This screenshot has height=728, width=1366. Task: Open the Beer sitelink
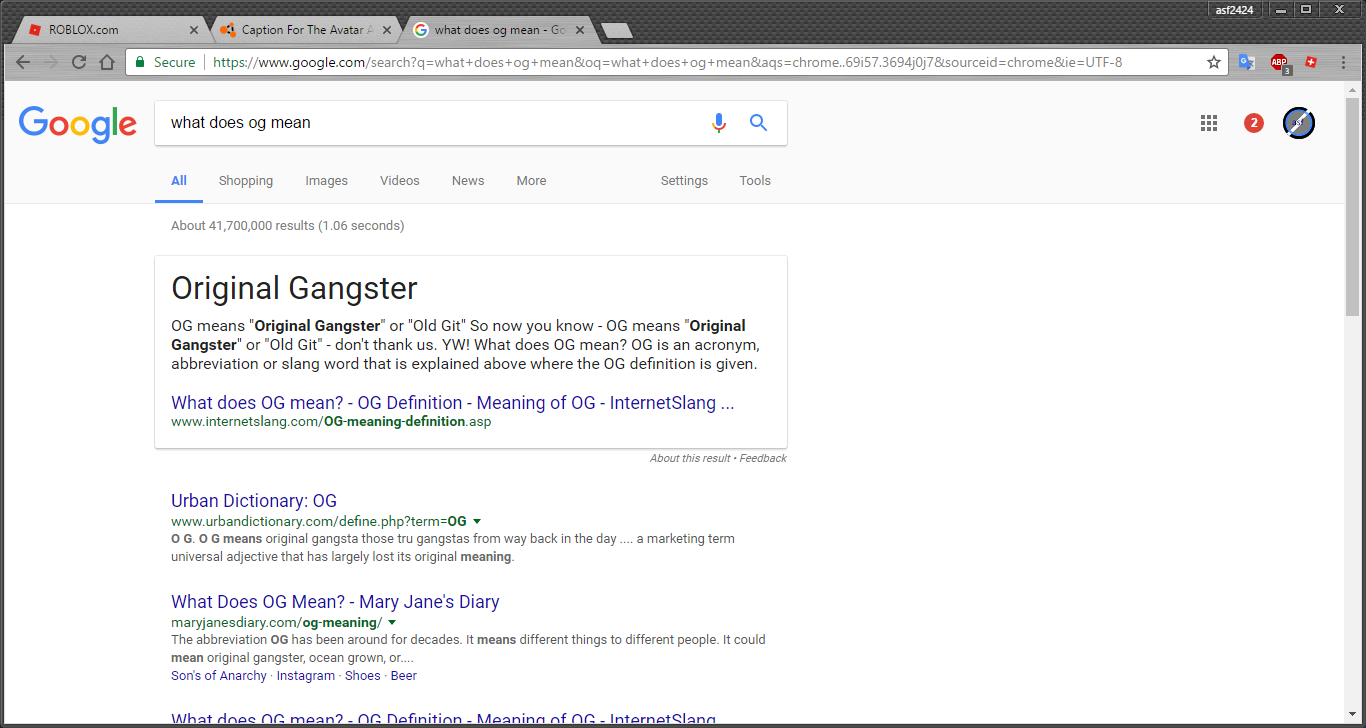tap(404, 676)
